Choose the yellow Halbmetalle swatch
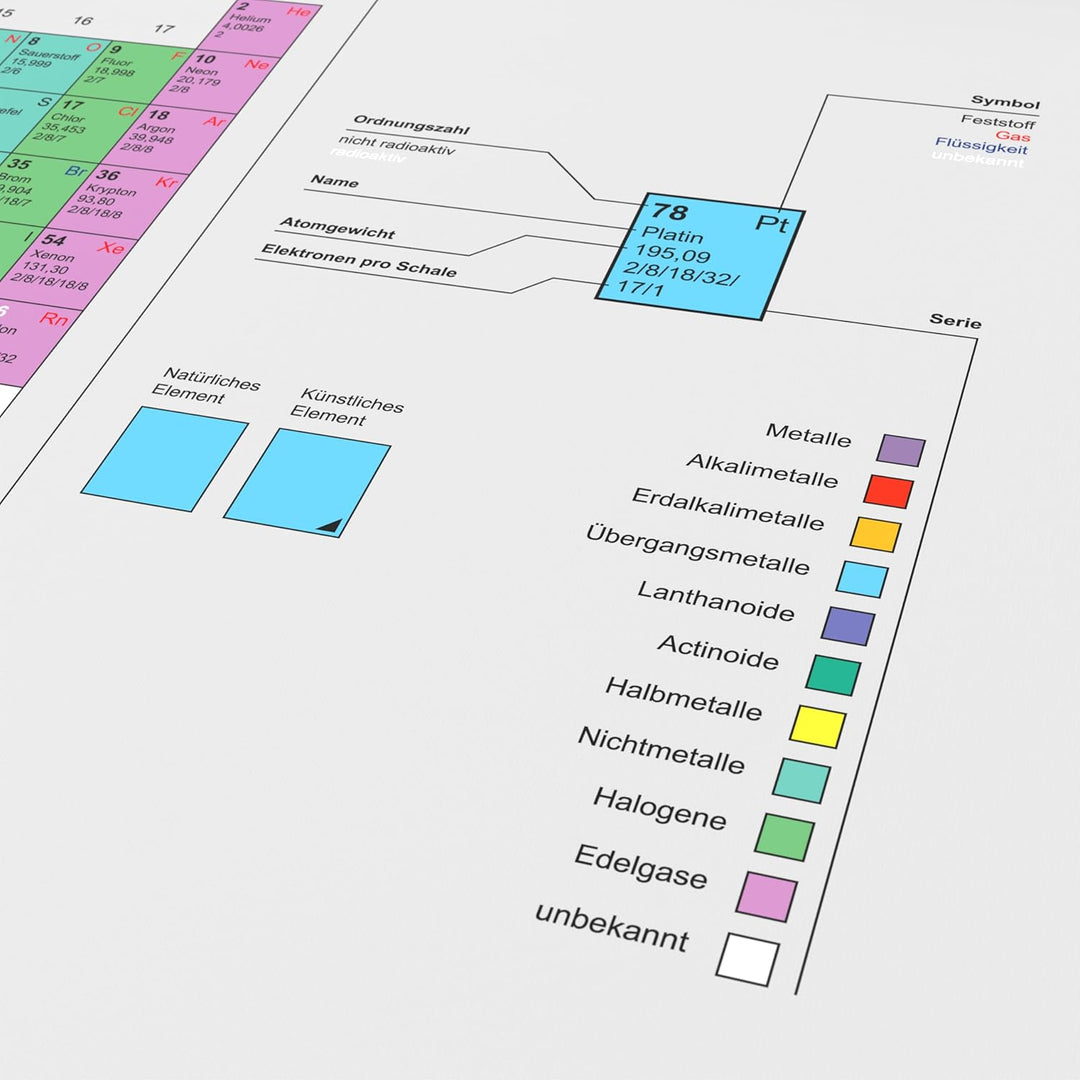The height and width of the screenshot is (1080, 1080). click(x=817, y=726)
